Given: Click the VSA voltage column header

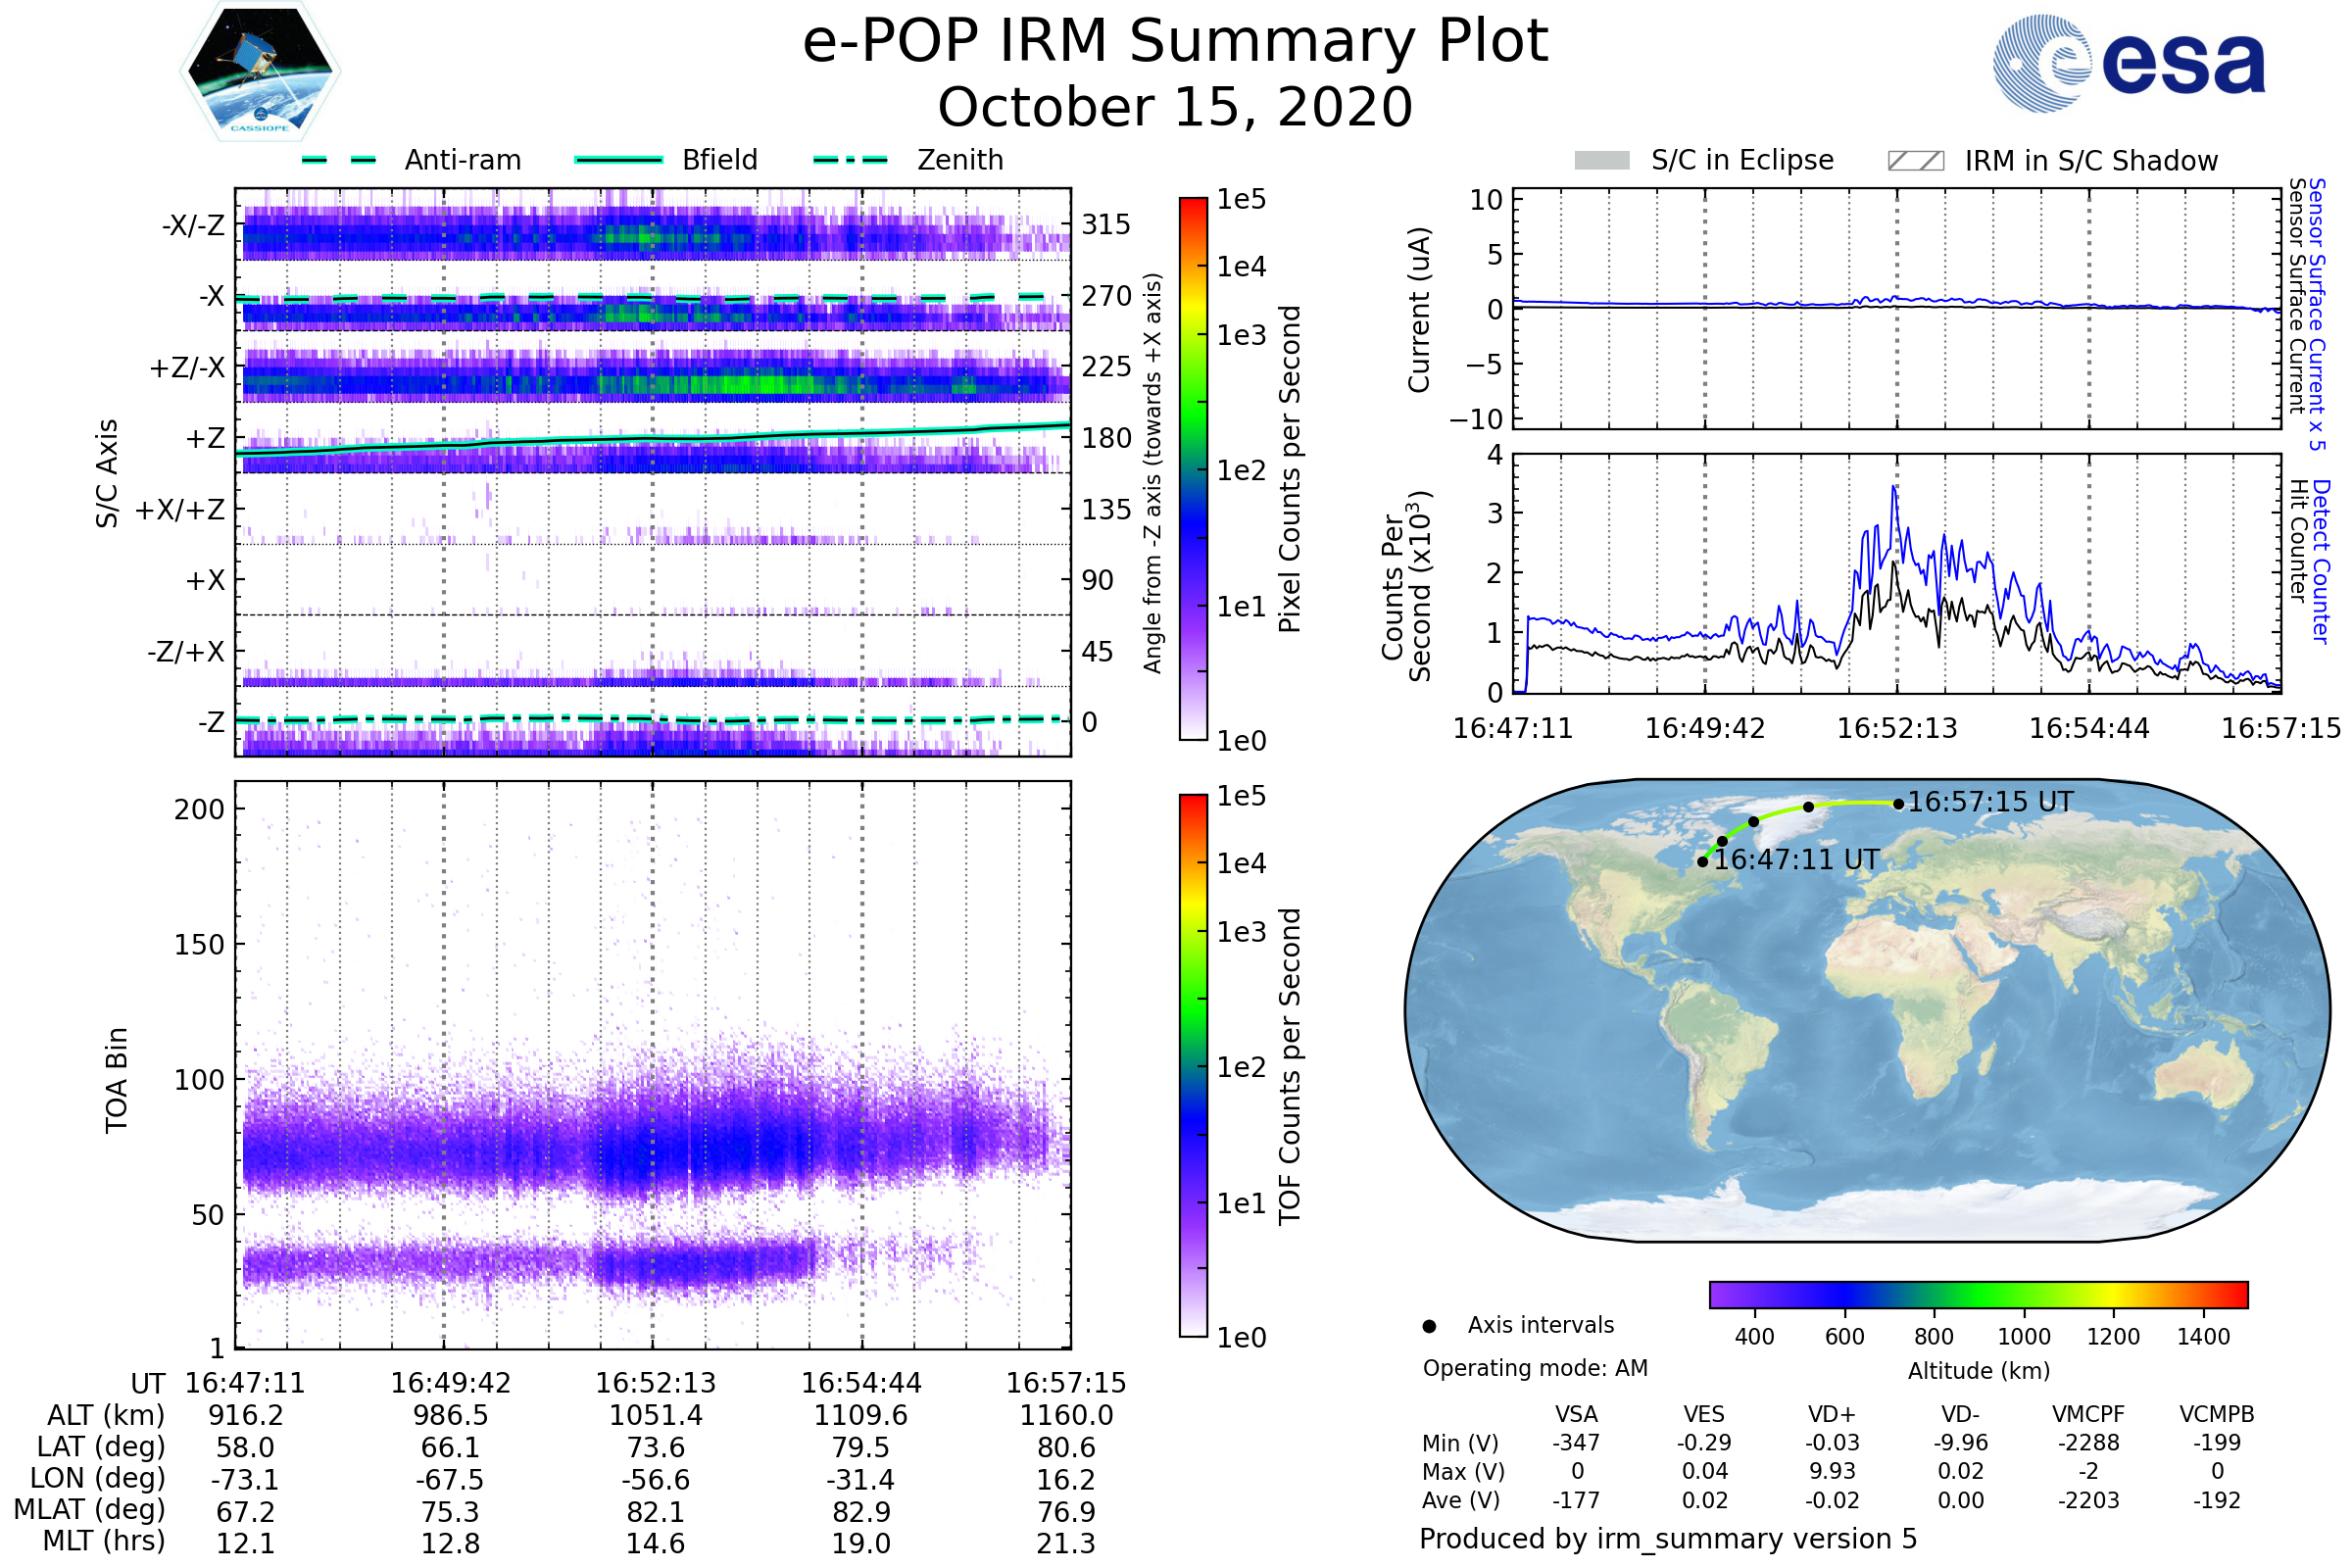Looking at the screenshot, I should pos(1576,1414).
